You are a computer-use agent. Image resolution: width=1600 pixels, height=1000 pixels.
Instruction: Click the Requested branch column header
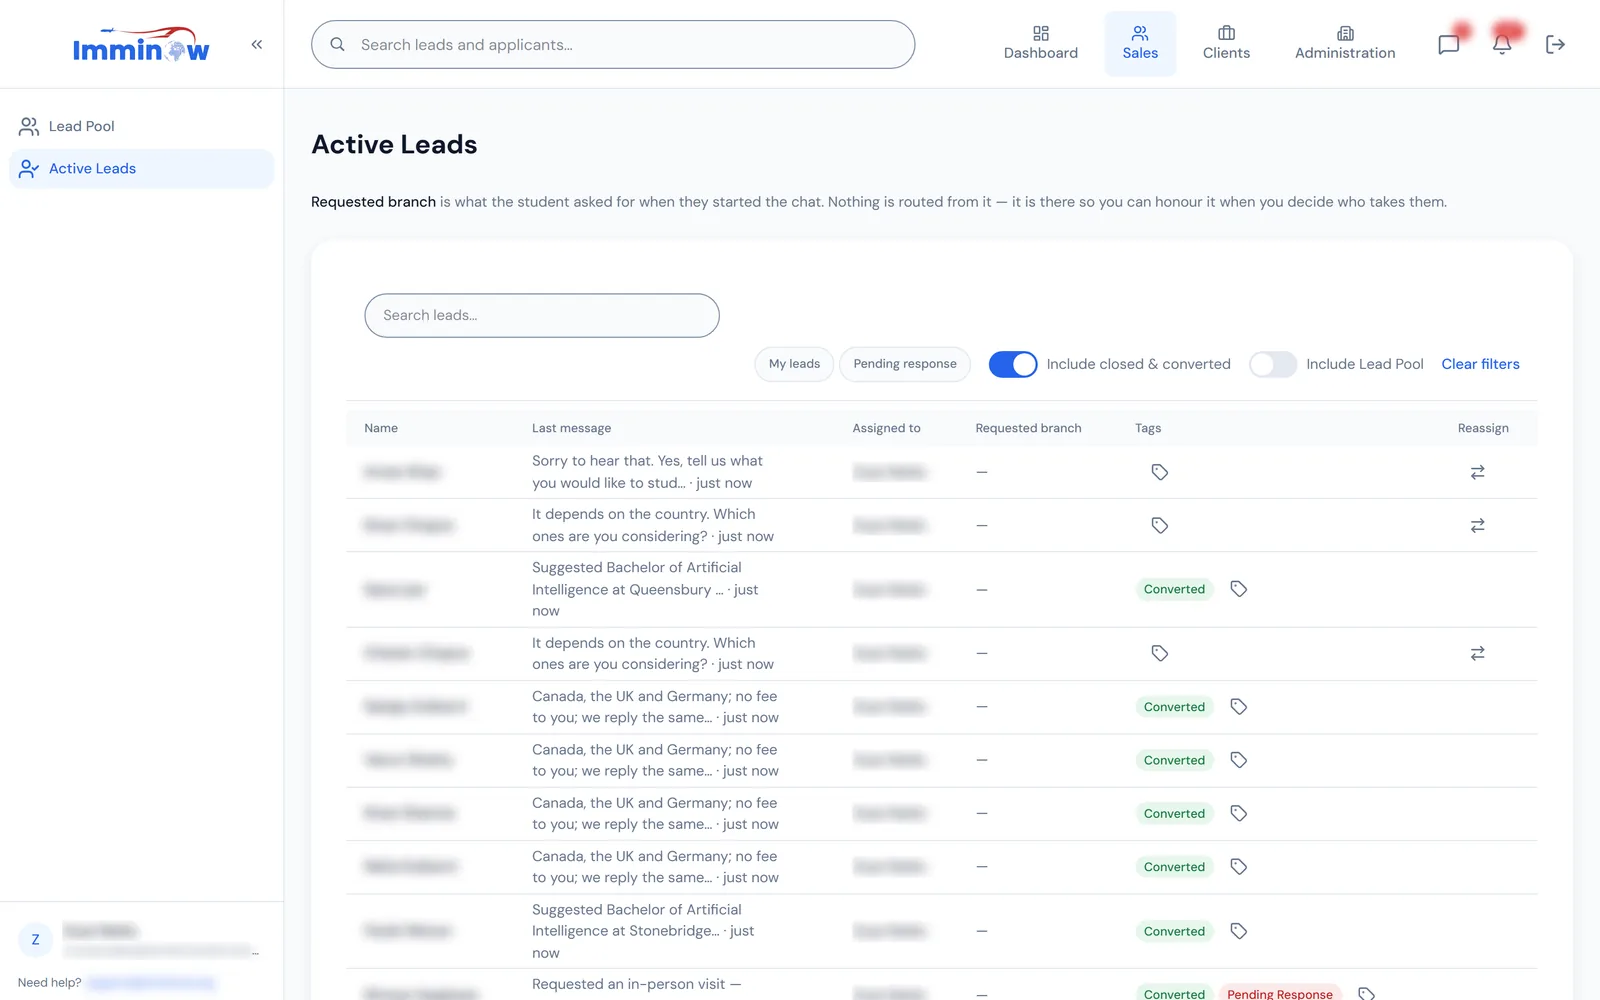[x=1028, y=428]
